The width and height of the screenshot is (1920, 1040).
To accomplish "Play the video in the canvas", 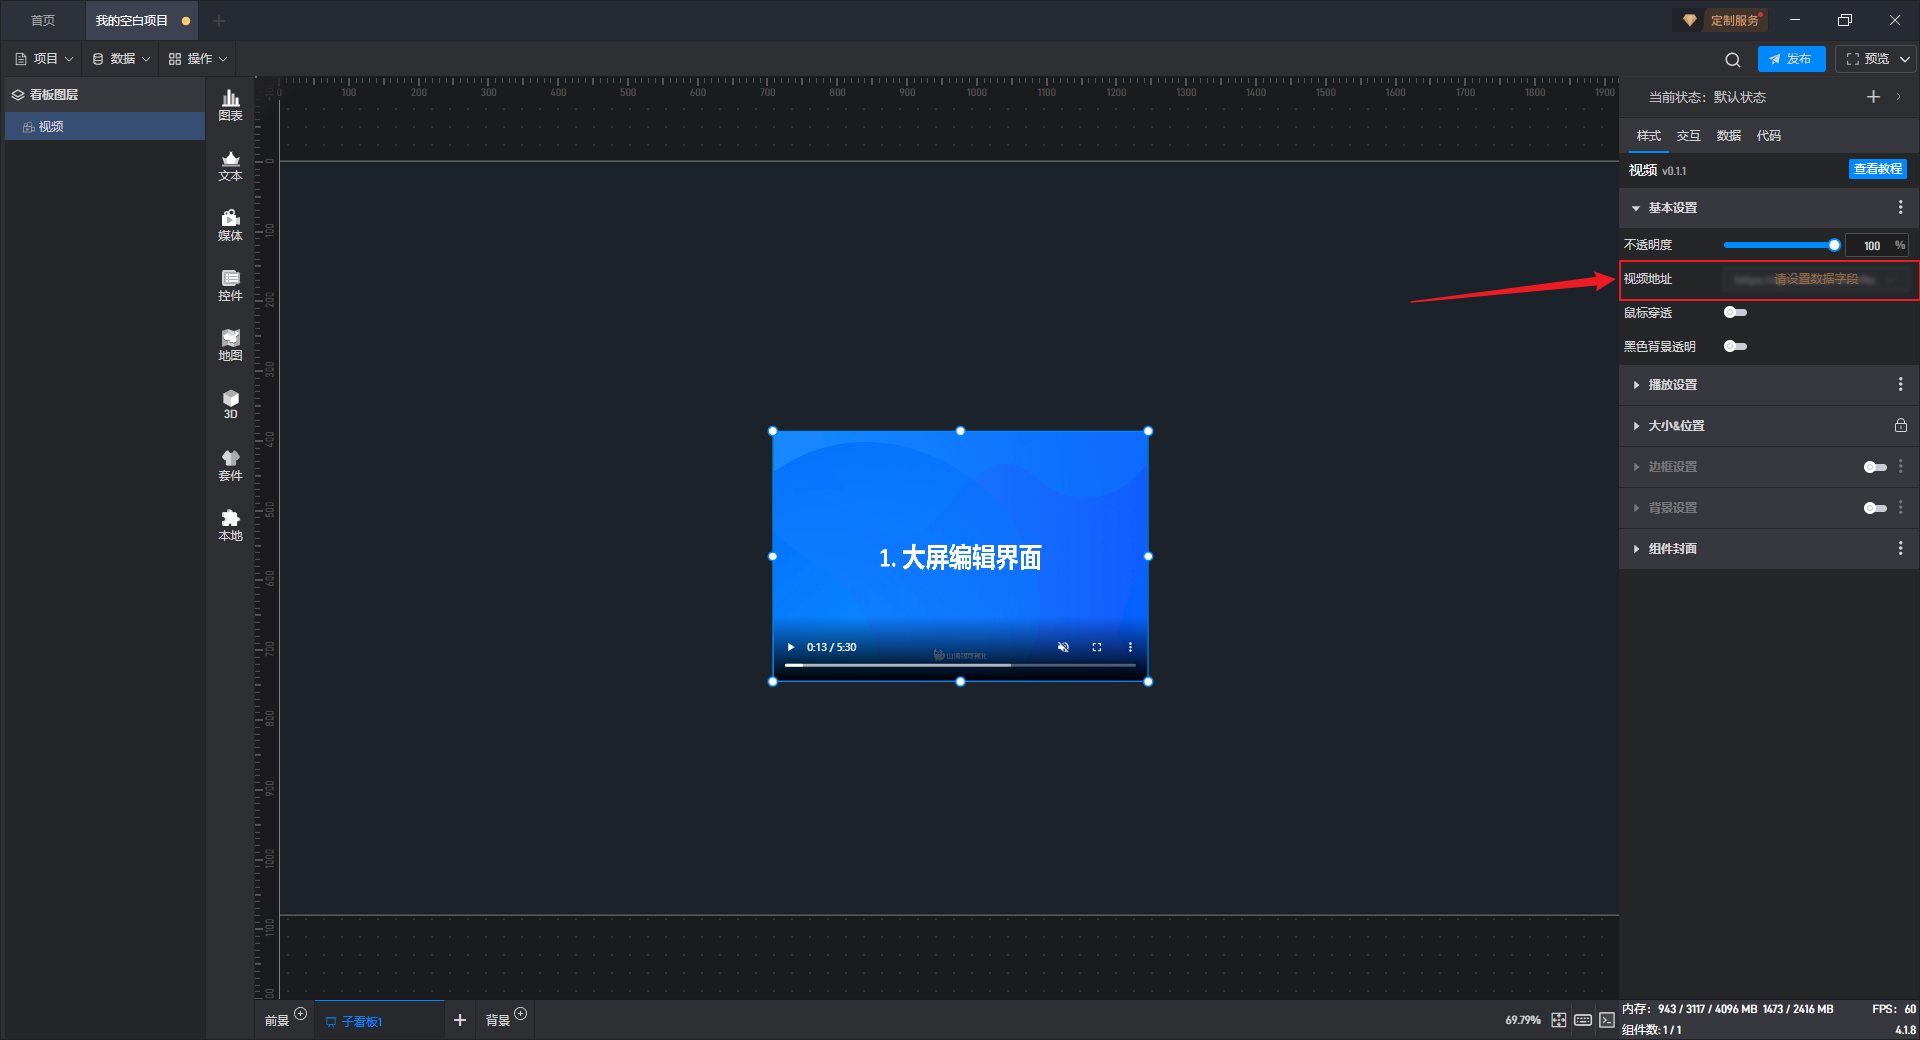I will point(791,647).
